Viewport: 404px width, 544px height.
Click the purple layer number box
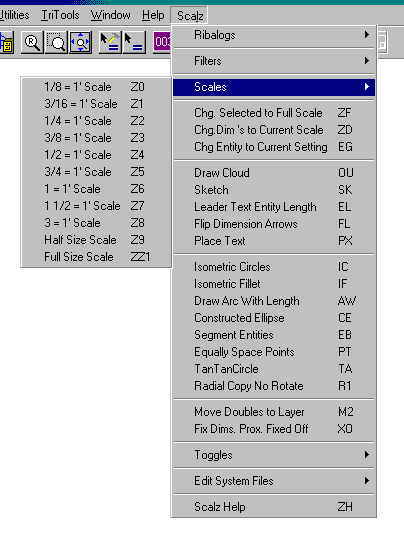tap(162, 42)
